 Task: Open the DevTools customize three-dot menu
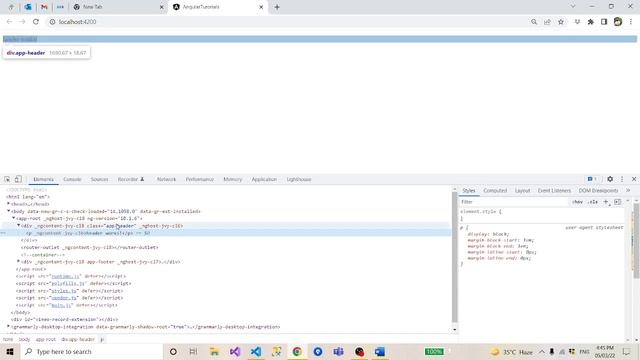pos(622,179)
